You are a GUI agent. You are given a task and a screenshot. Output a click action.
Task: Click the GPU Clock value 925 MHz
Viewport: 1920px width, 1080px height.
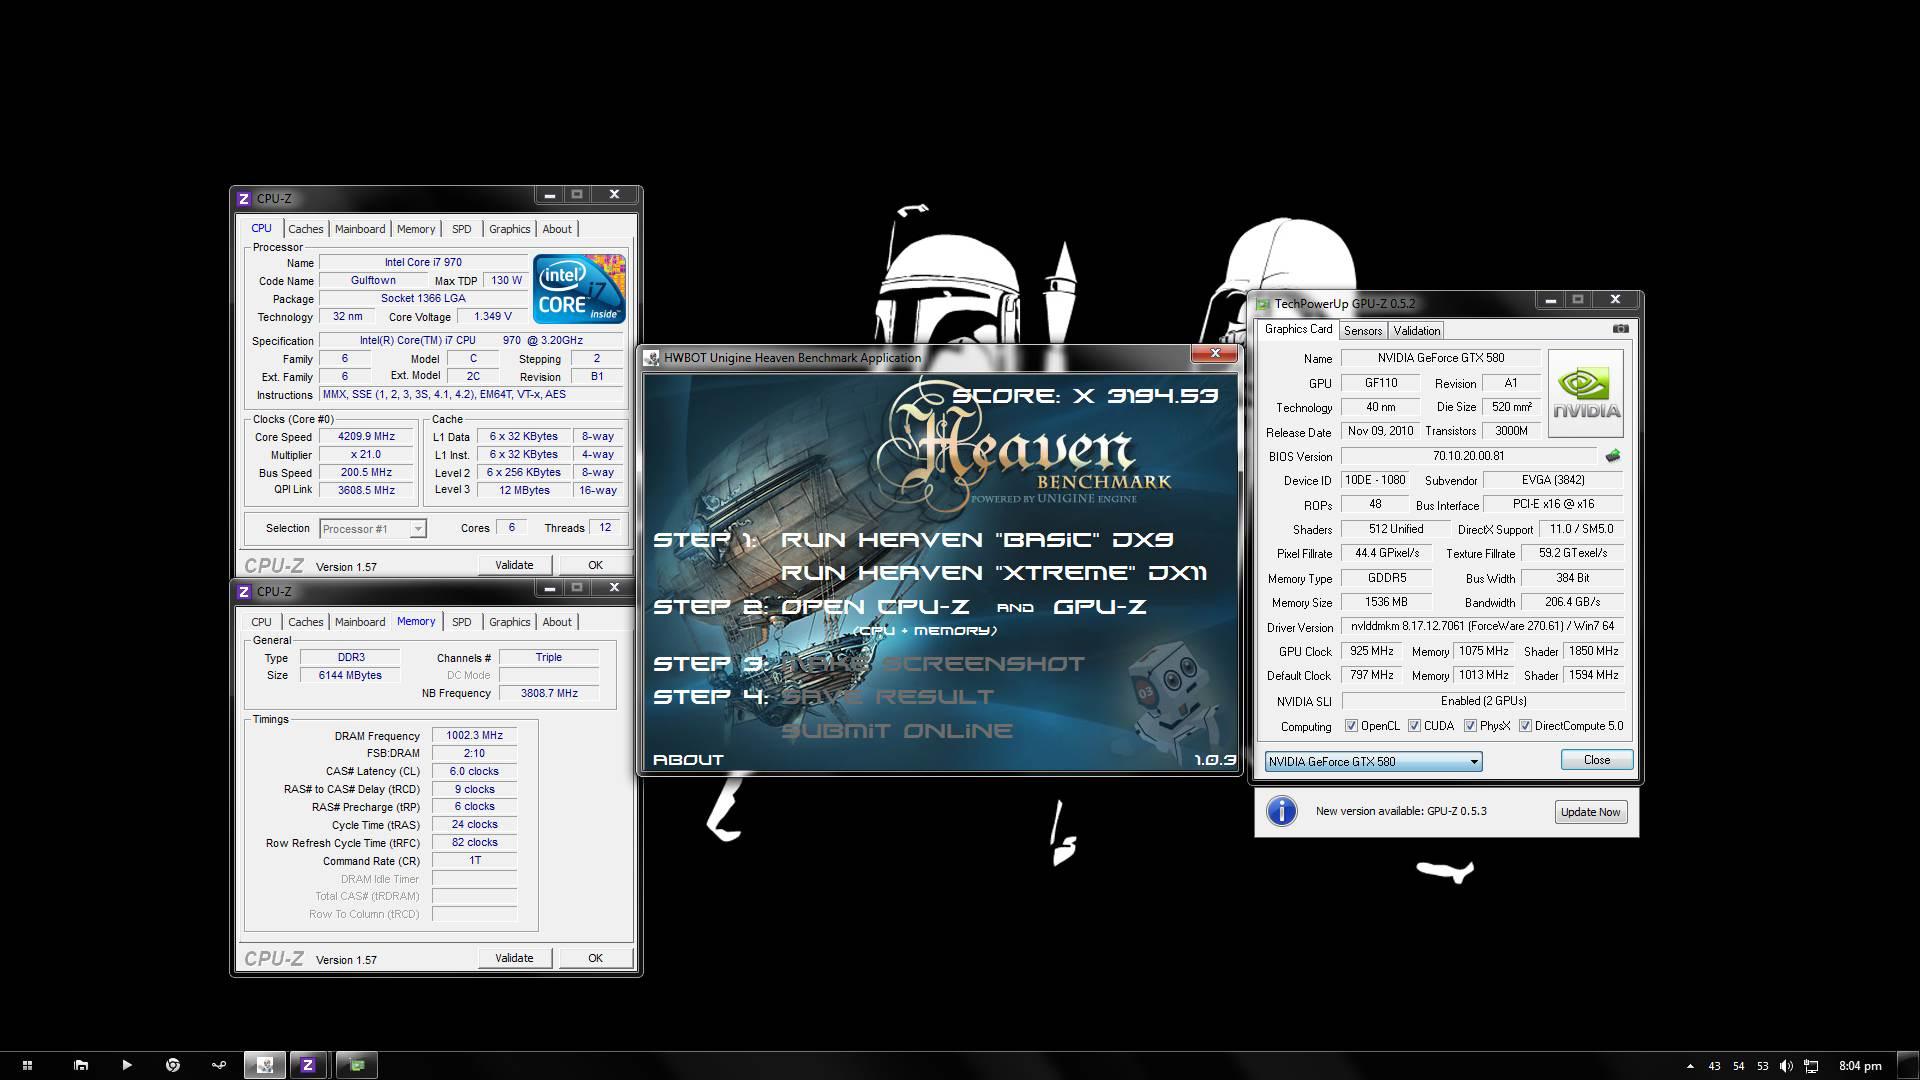[1371, 651]
